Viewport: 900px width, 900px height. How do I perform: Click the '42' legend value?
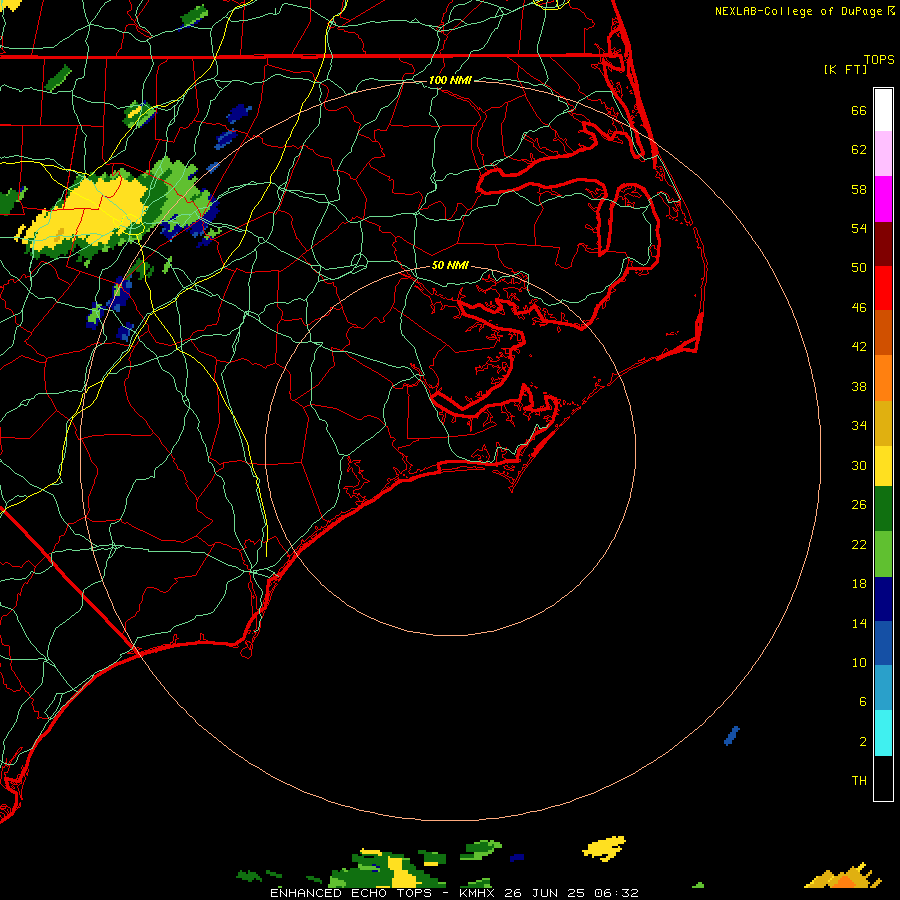tap(859, 347)
